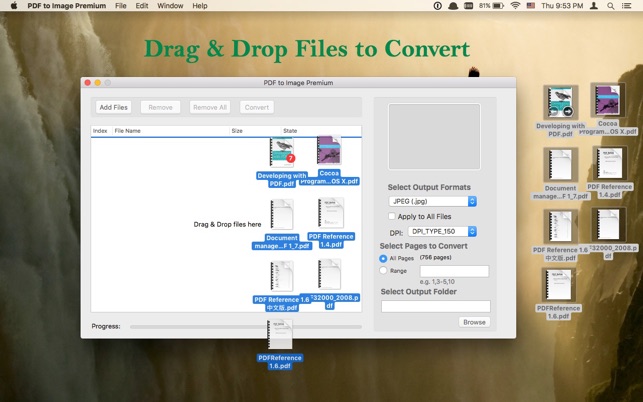Click the US flag input source icon
Screen dimensions: 643x402
coord(531,6)
